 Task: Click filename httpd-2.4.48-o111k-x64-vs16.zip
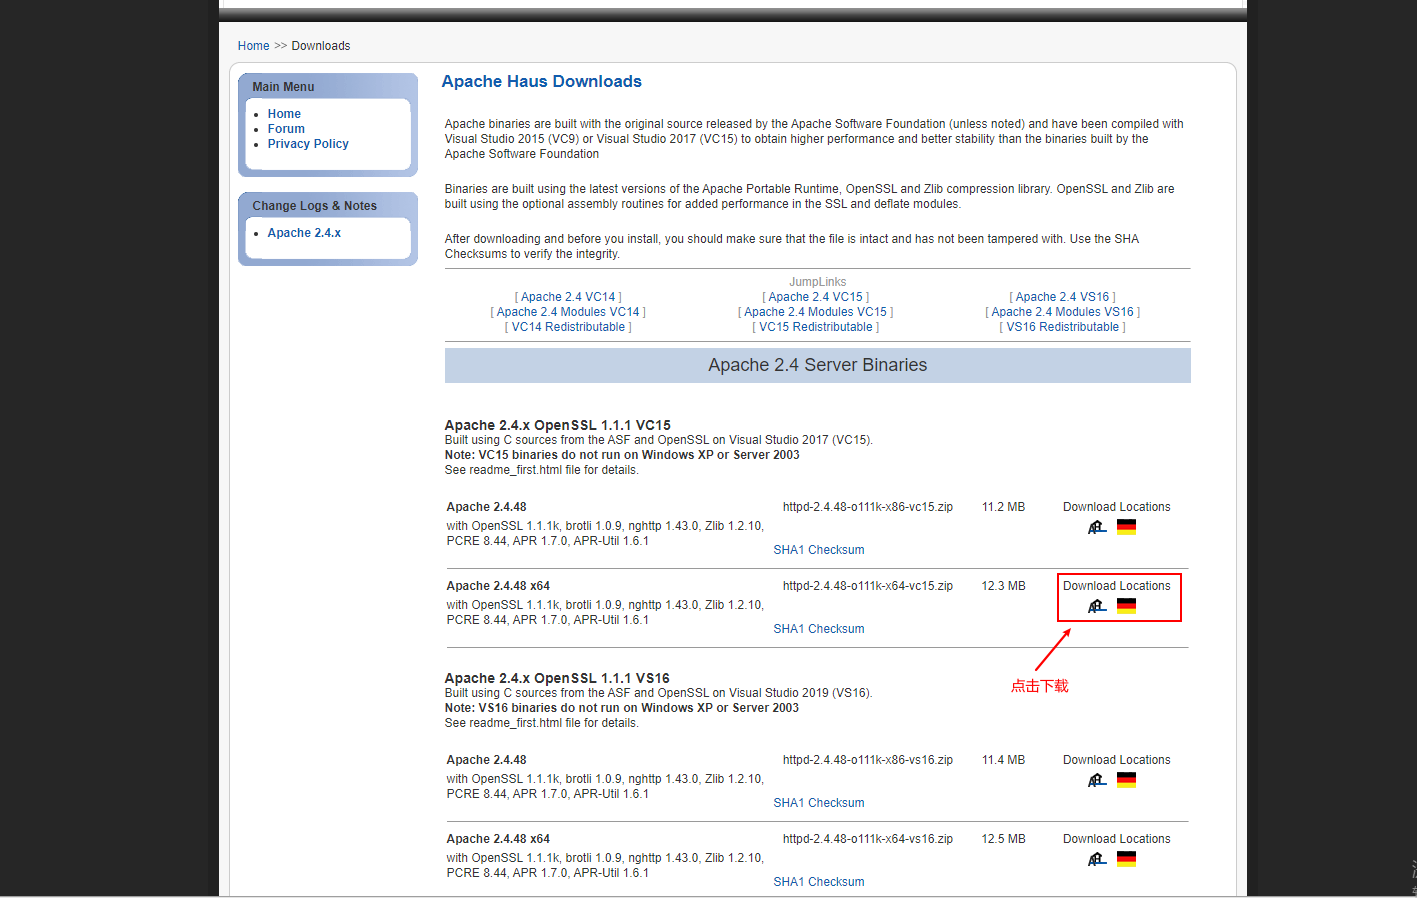point(868,839)
